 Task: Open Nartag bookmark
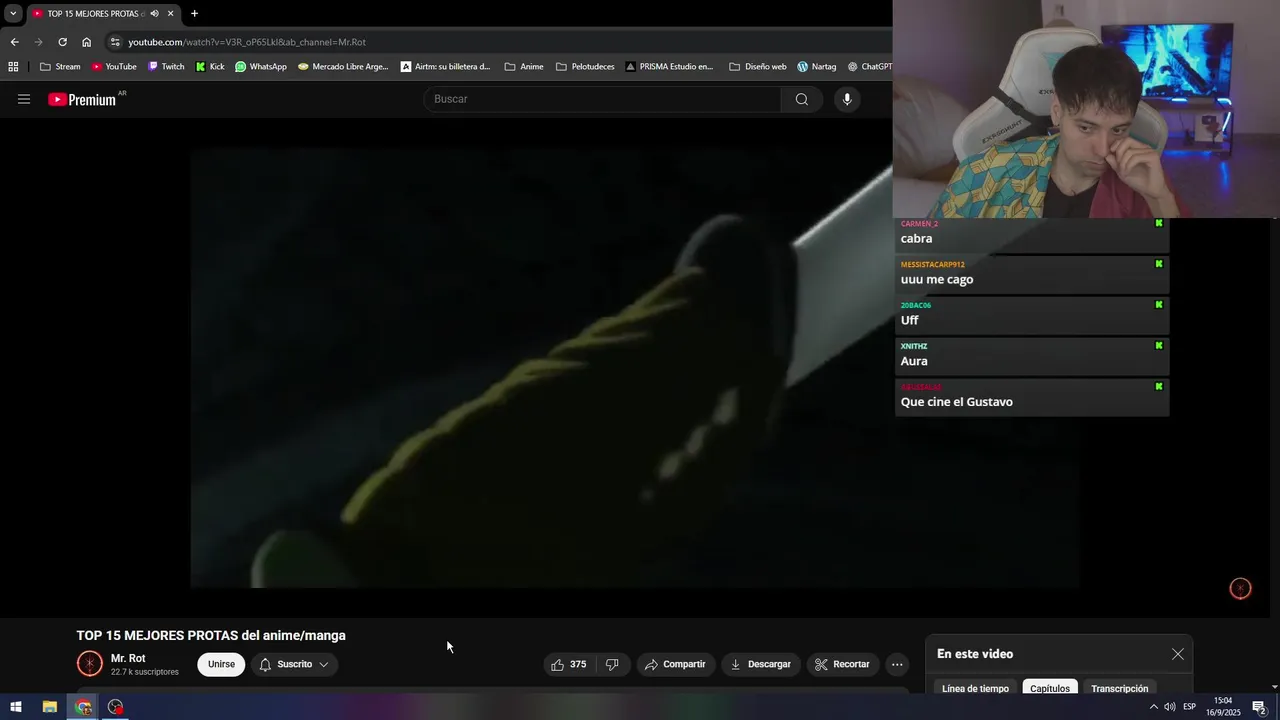[x=816, y=67]
